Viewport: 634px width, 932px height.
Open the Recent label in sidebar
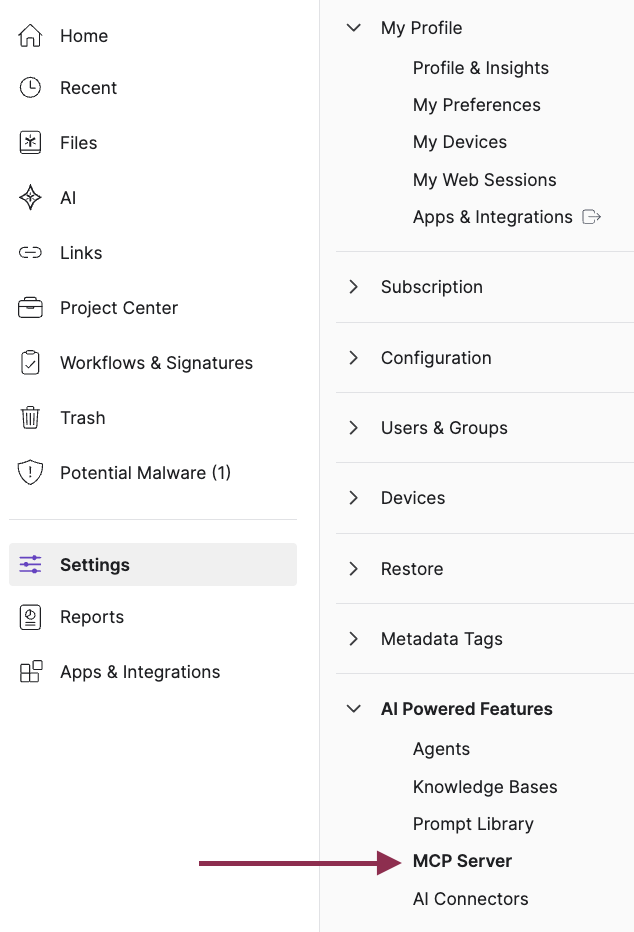tap(89, 87)
